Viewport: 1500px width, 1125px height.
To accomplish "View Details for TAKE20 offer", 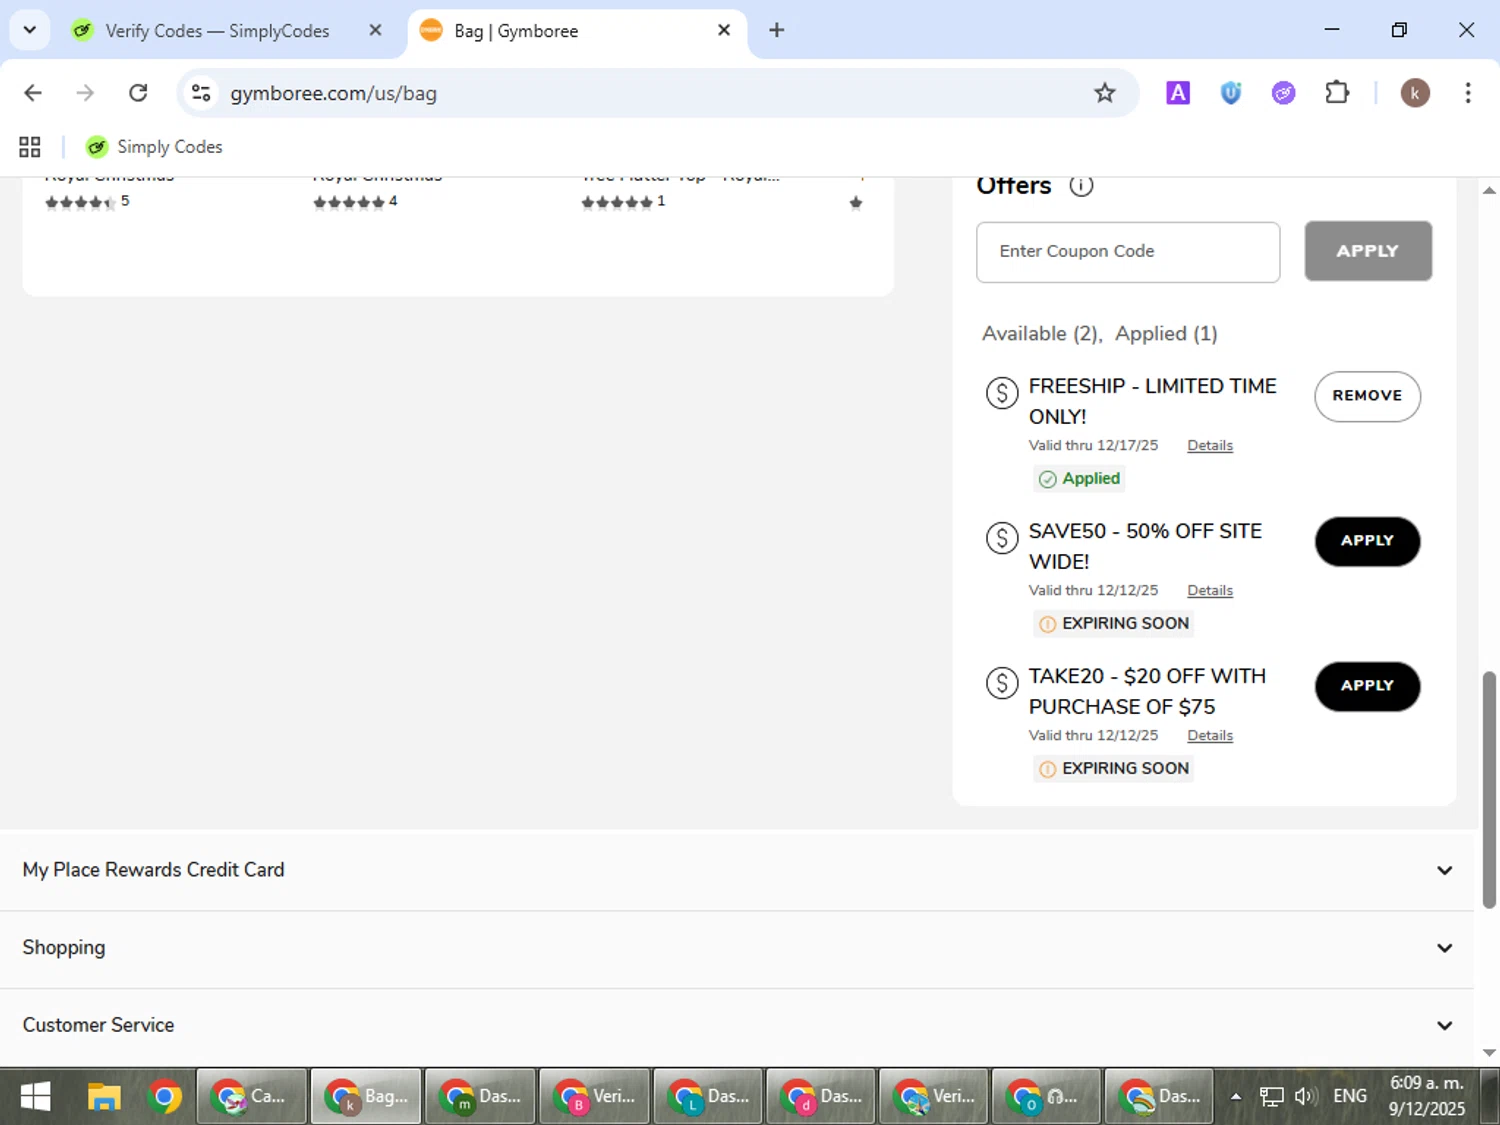I will tap(1210, 736).
